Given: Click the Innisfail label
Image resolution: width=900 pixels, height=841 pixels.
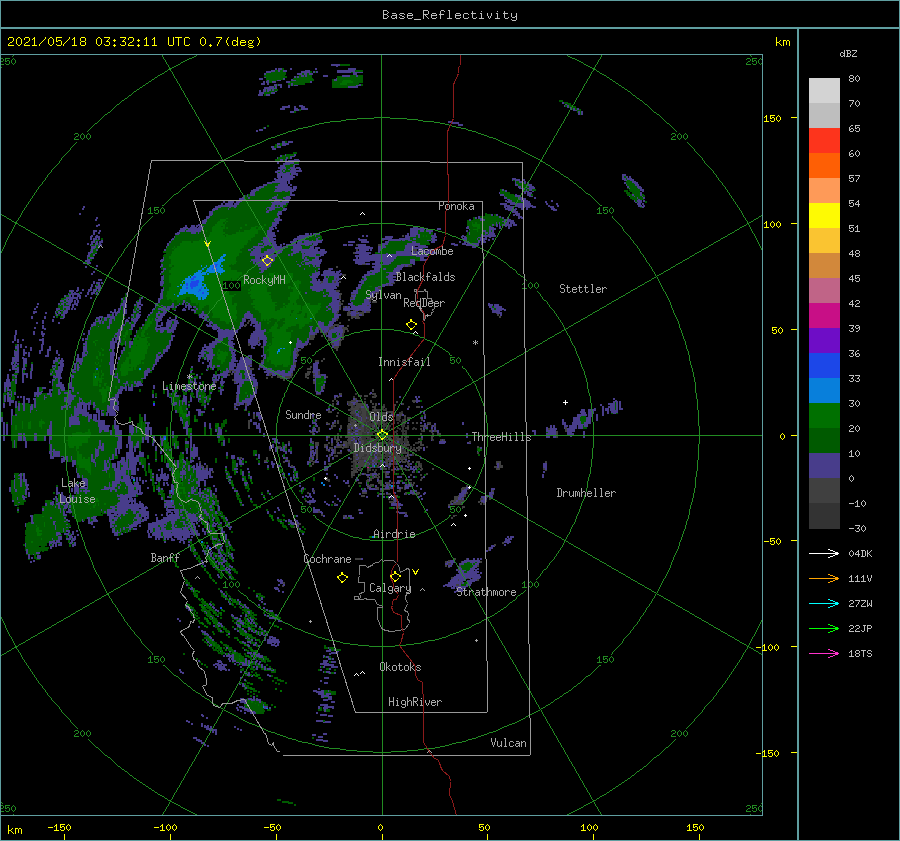Looking at the screenshot, I should [404, 362].
